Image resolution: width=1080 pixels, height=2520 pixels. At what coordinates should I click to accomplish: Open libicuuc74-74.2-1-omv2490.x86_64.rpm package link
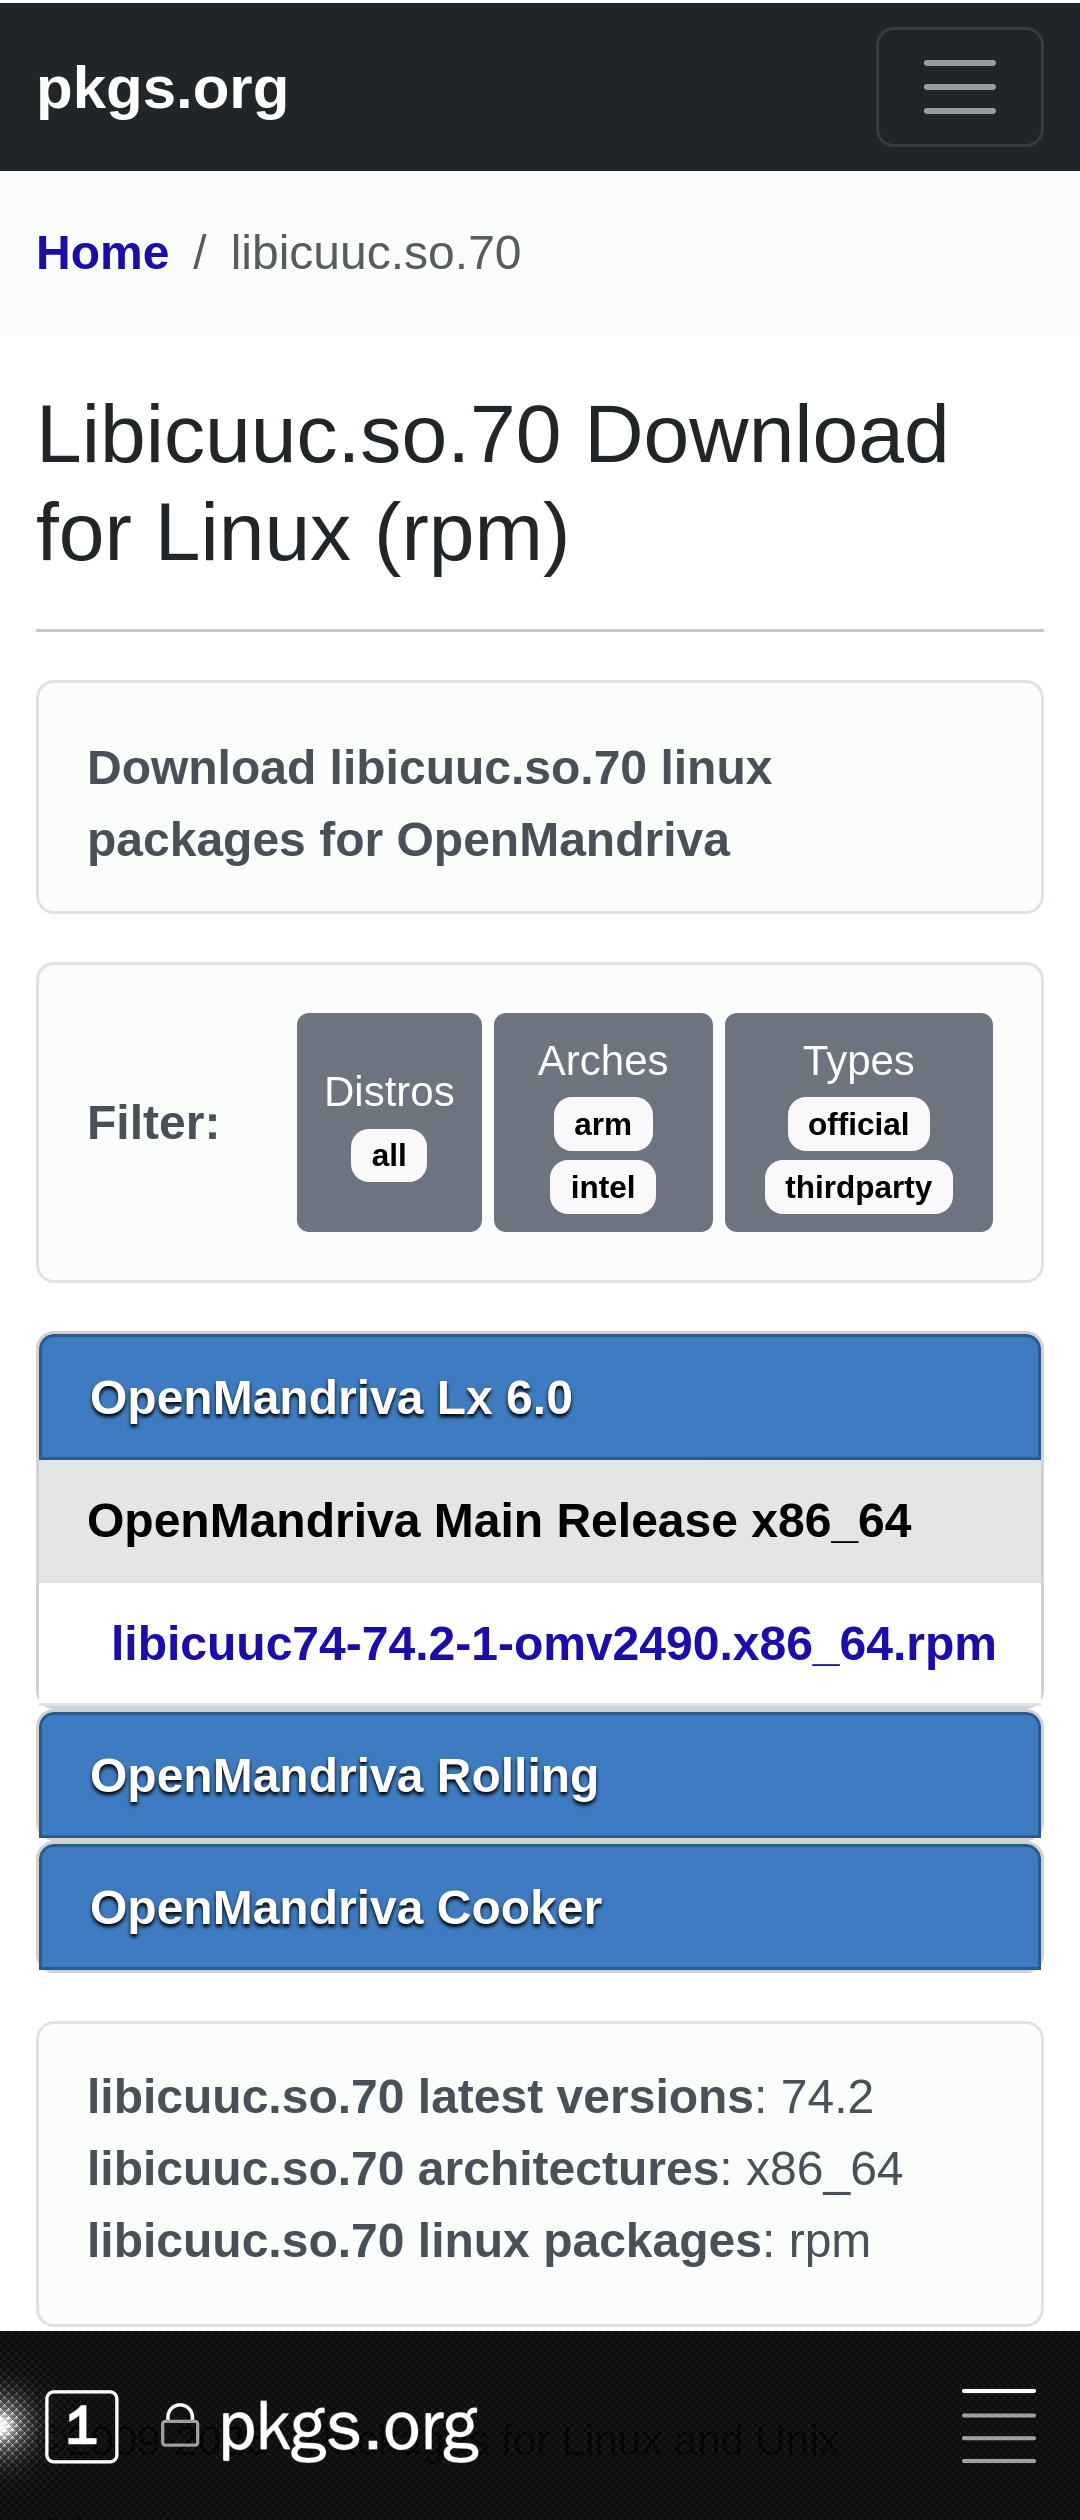553,1643
